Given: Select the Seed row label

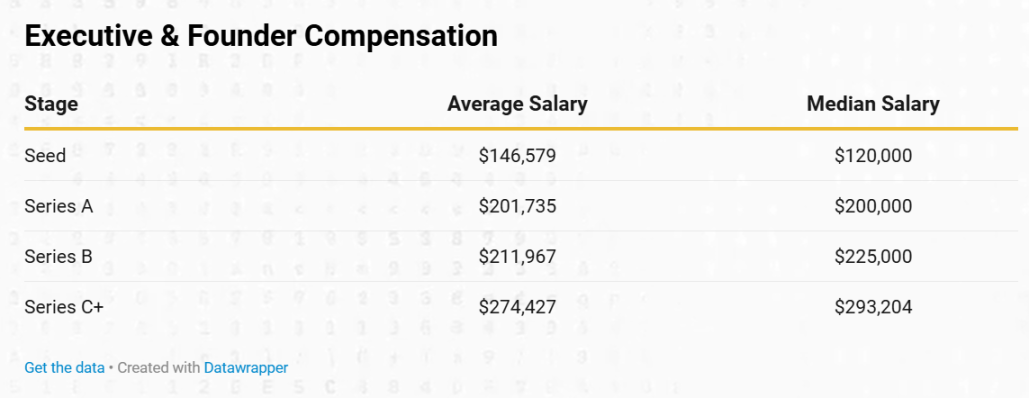Looking at the screenshot, I should coord(45,156).
